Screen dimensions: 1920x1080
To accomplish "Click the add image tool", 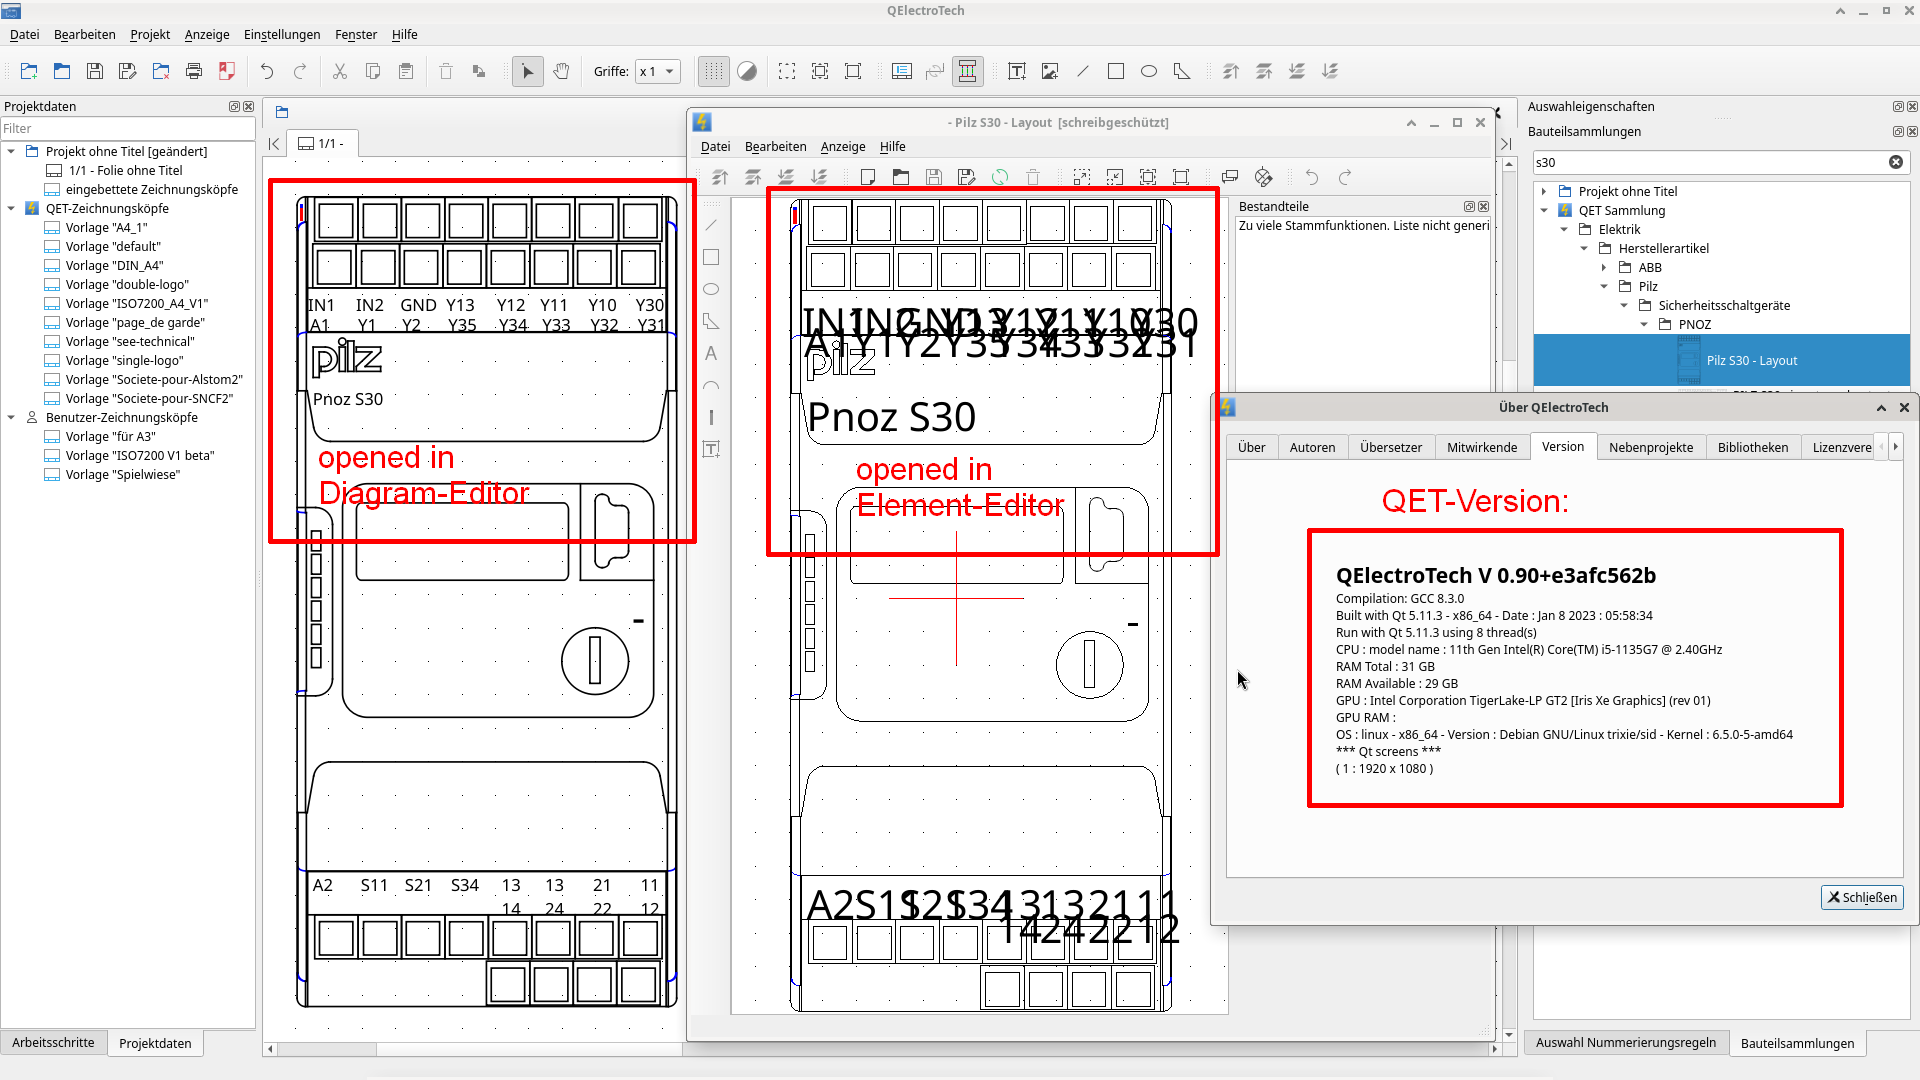I will [x=1050, y=71].
